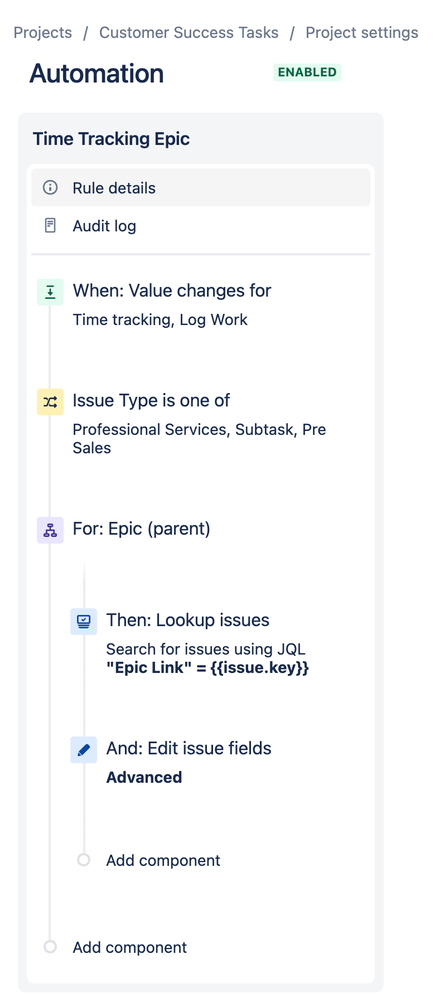Screen dimensions: 435x998
Task: Click the Rule details info icon
Action: tap(50, 188)
